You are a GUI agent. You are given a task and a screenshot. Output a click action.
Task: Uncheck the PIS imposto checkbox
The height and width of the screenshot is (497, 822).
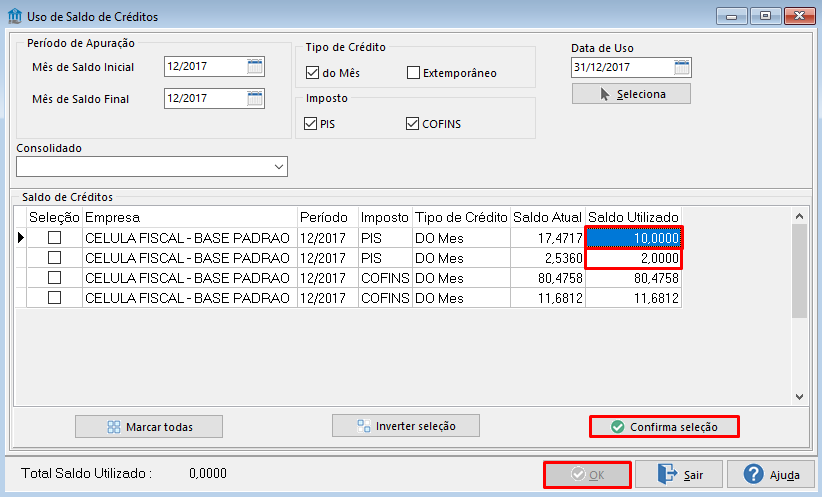click(310, 124)
